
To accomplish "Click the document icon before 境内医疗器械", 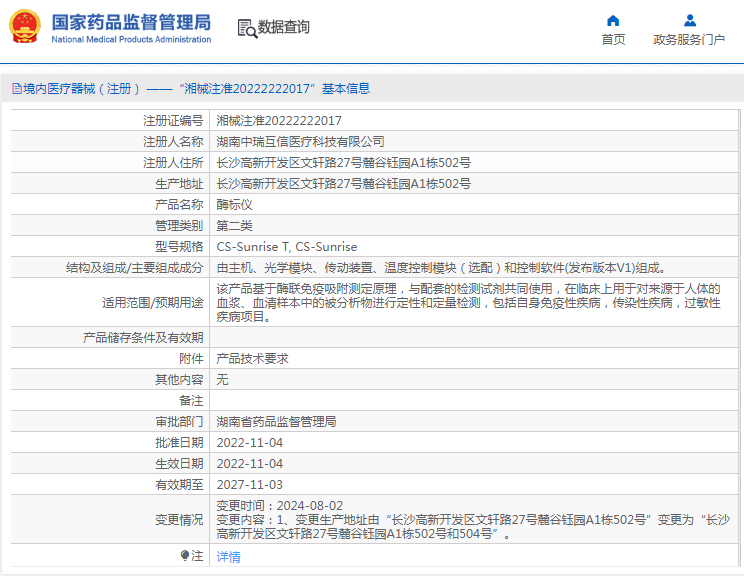I will point(17,89).
